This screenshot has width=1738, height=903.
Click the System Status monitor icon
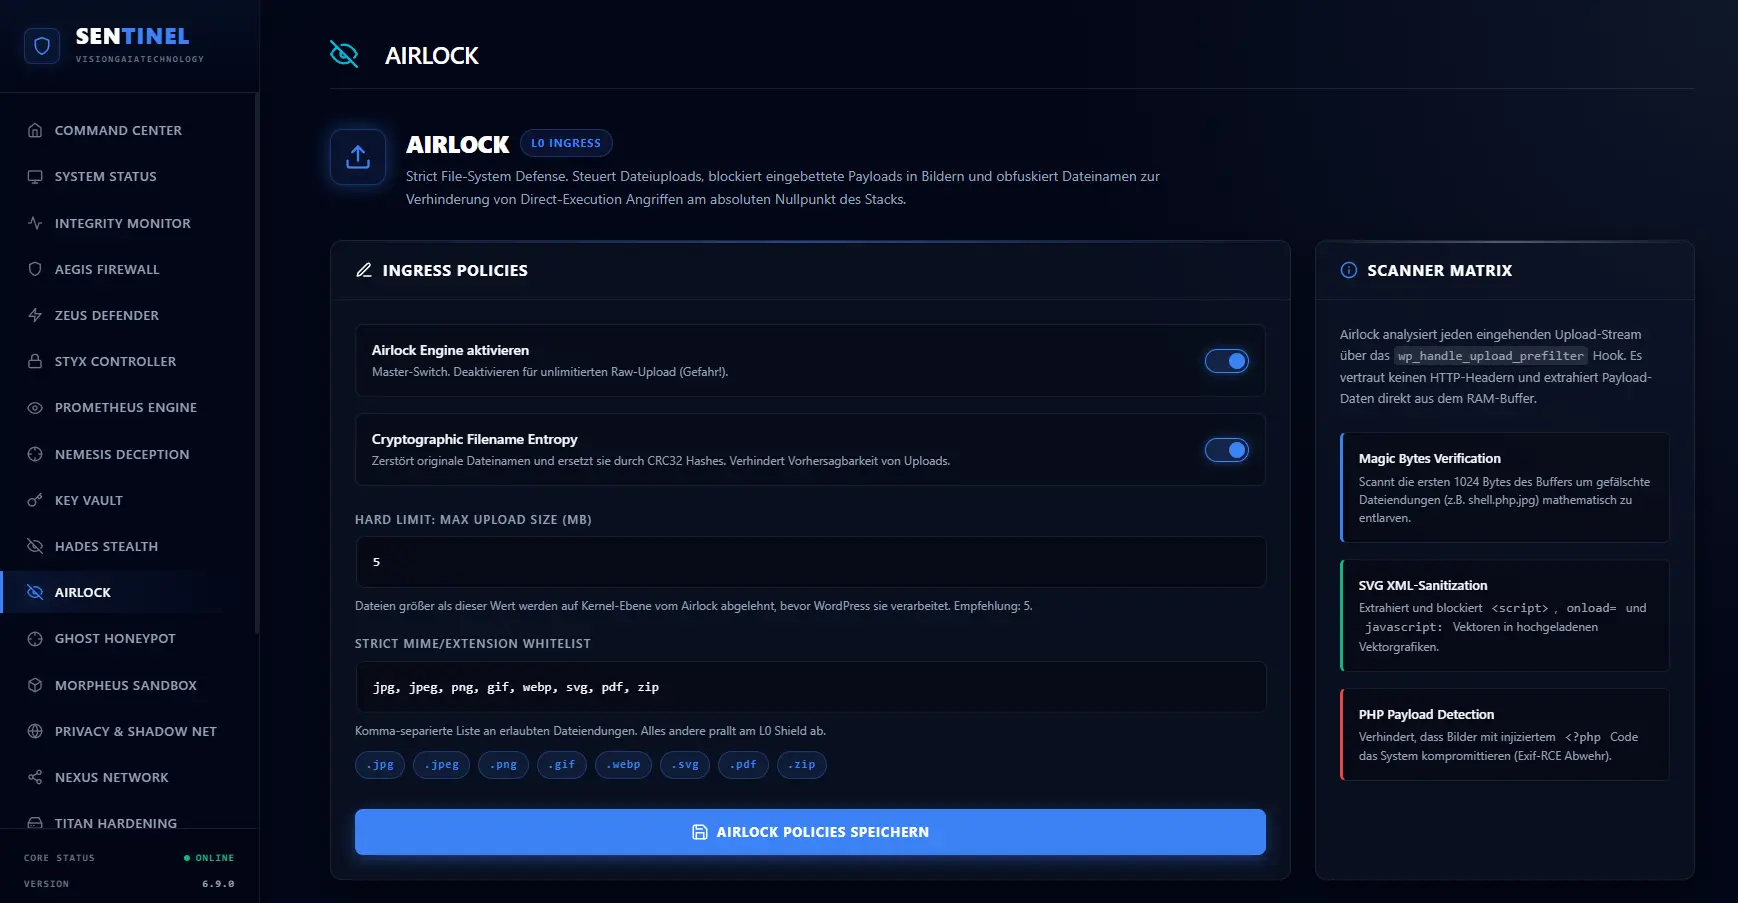[35, 177]
